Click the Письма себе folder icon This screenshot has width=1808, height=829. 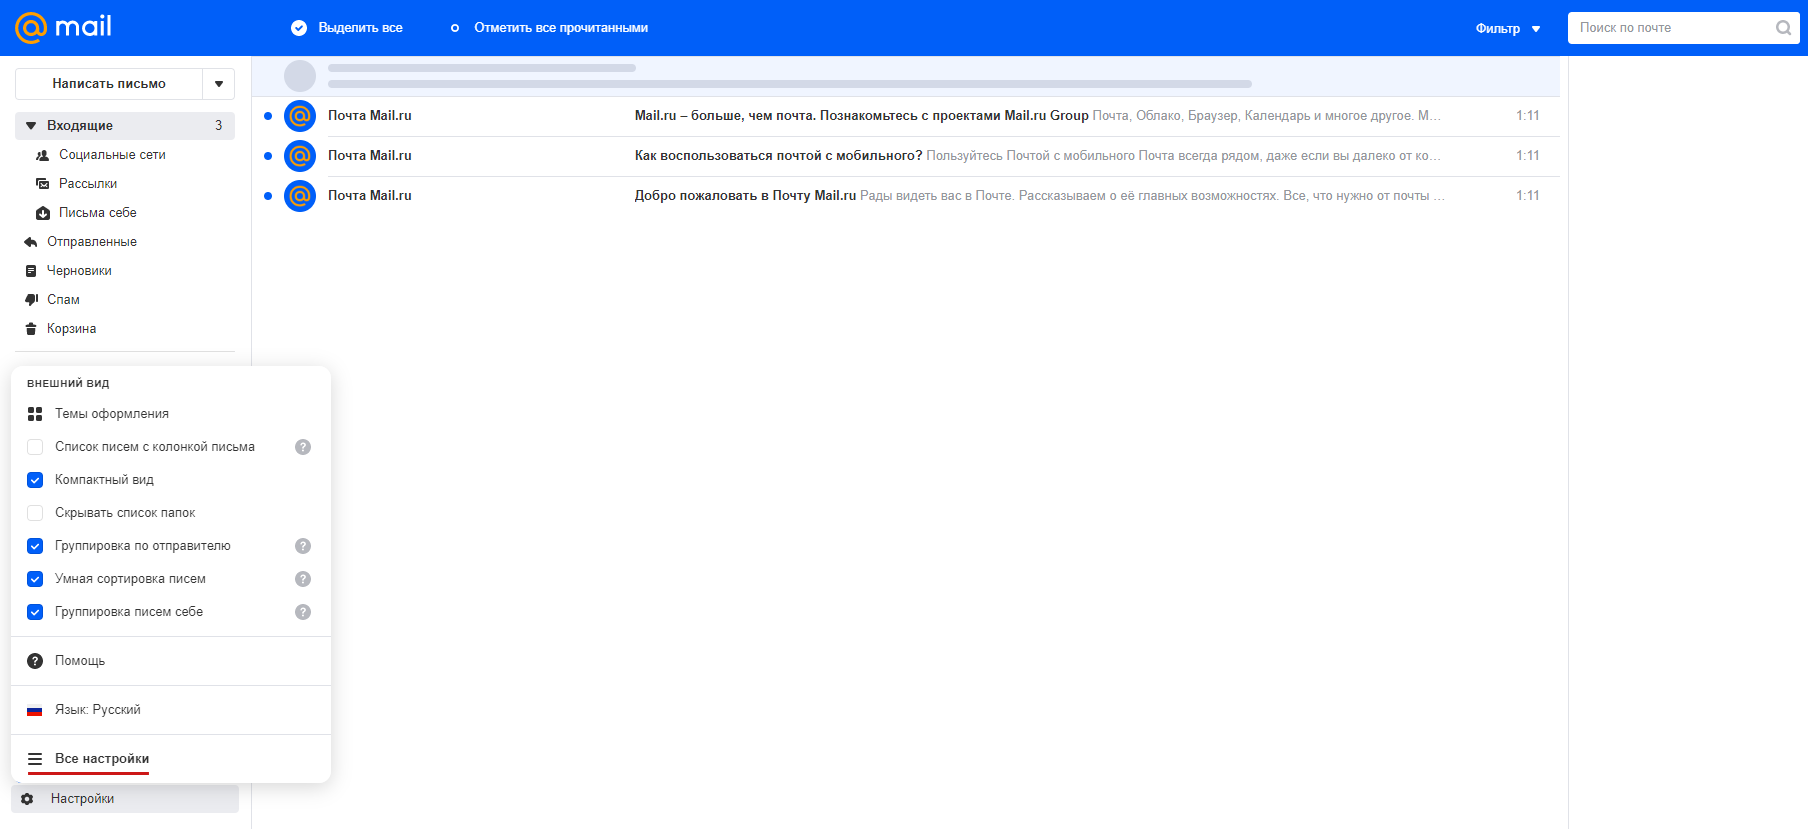click(x=43, y=213)
